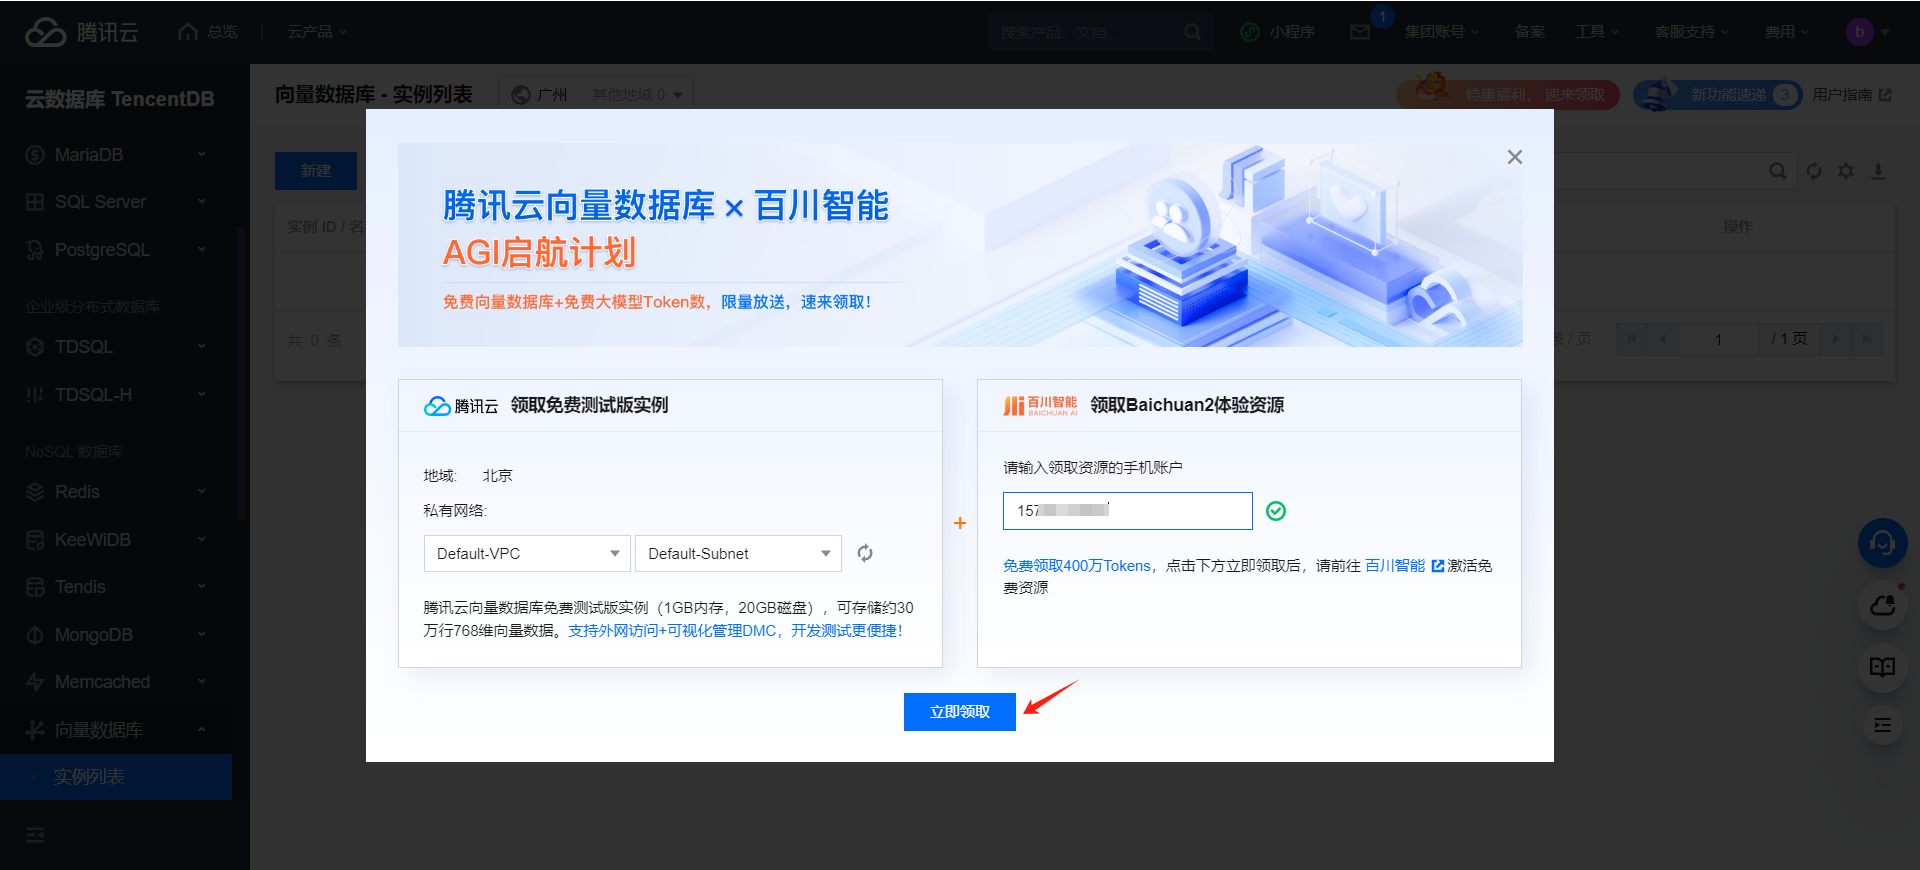The image size is (1920, 870).
Task: Open the 工具 menu
Action: tap(1596, 32)
